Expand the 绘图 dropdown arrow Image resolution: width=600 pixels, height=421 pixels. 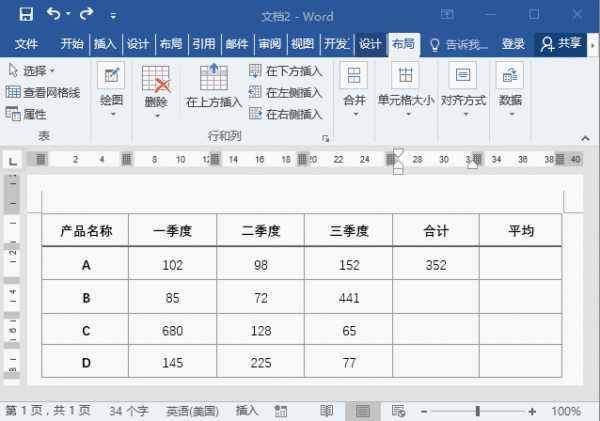(x=113, y=114)
